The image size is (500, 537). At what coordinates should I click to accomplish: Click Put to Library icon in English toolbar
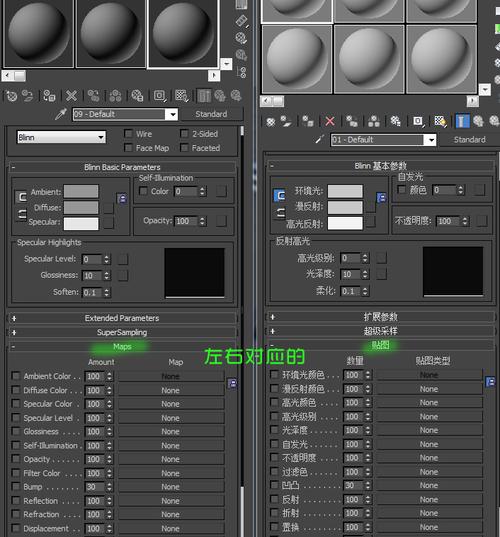tap(137, 96)
